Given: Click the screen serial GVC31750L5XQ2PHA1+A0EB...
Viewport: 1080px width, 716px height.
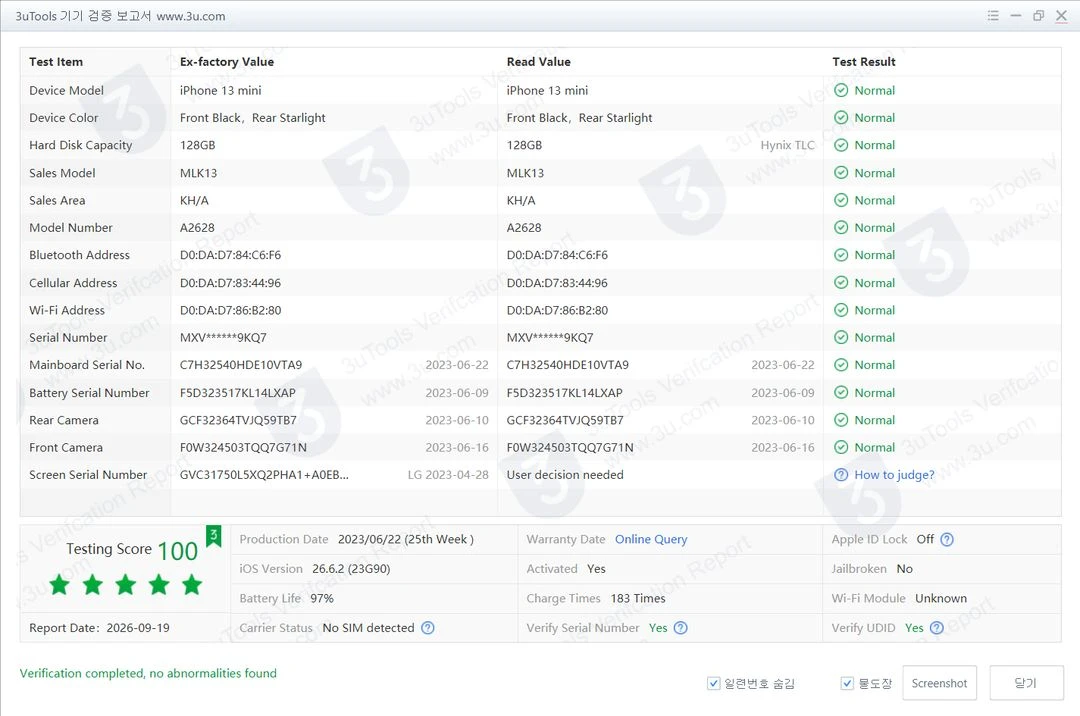Looking at the screenshot, I should (x=264, y=475).
